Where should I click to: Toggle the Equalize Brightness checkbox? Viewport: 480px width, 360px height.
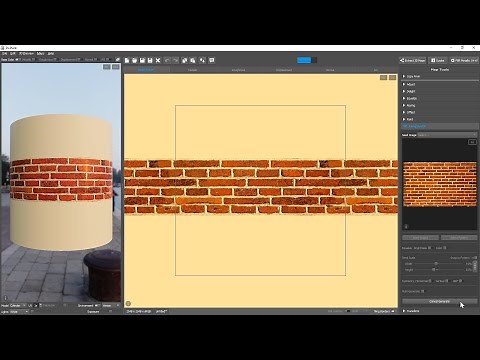(x=430, y=248)
